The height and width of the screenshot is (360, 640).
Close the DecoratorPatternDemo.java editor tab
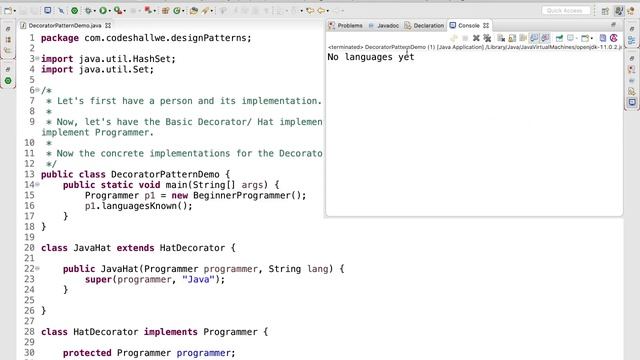coord(108,25)
